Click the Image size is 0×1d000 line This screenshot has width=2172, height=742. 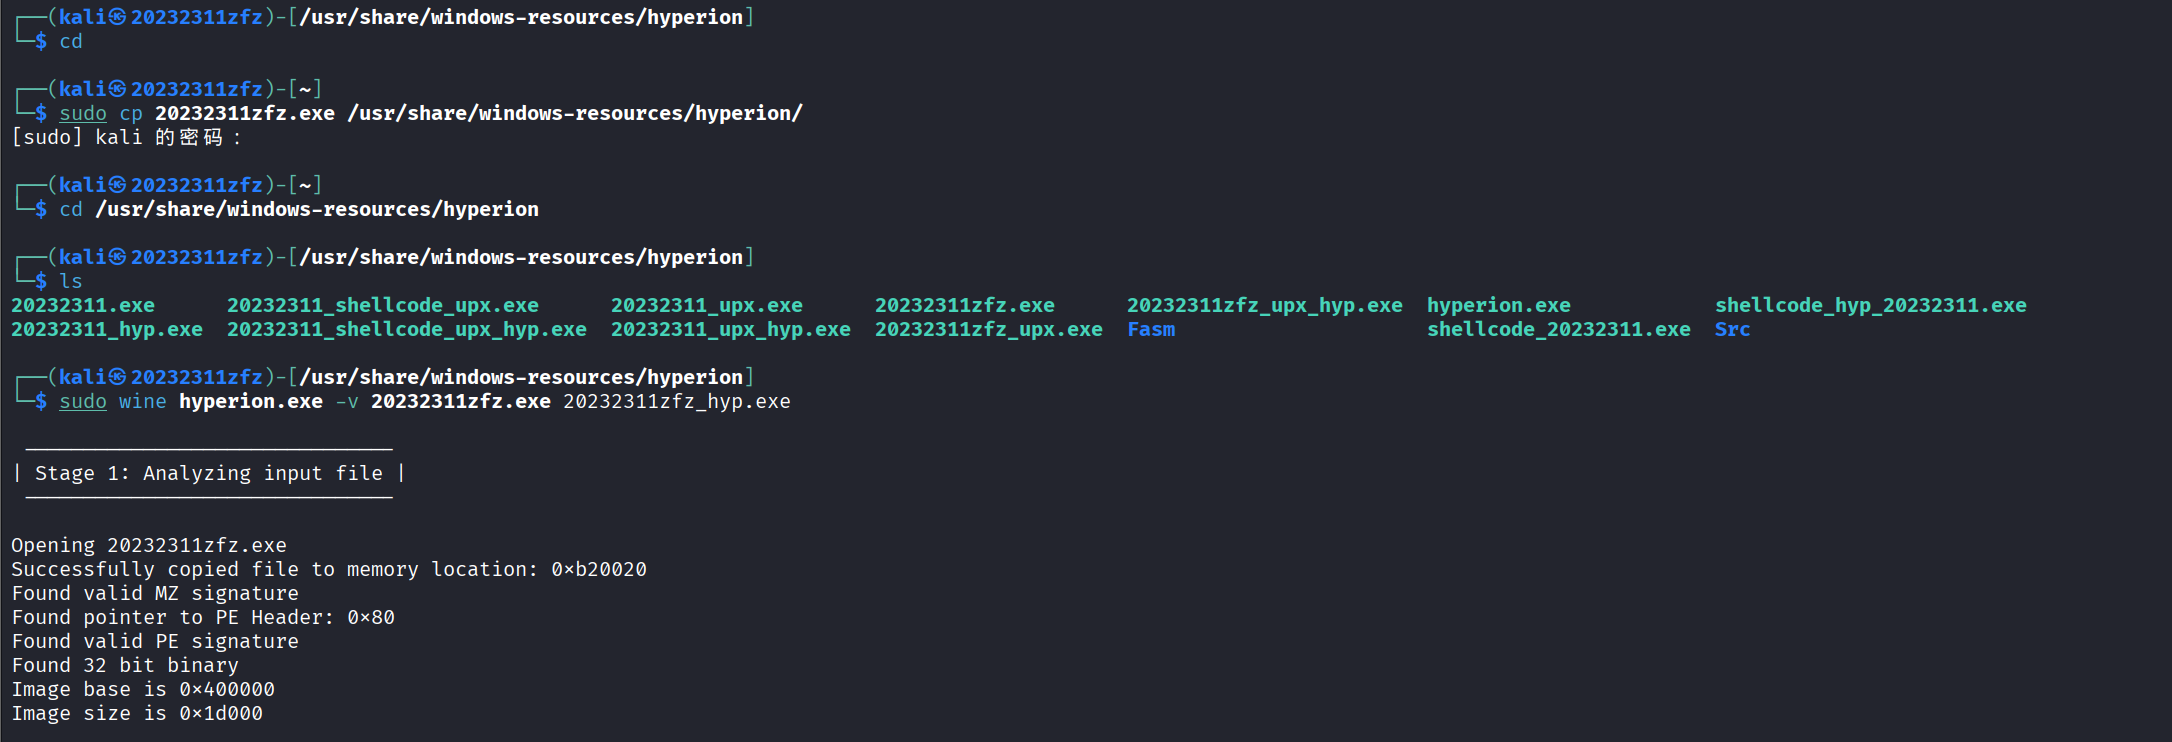tap(137, 713)
